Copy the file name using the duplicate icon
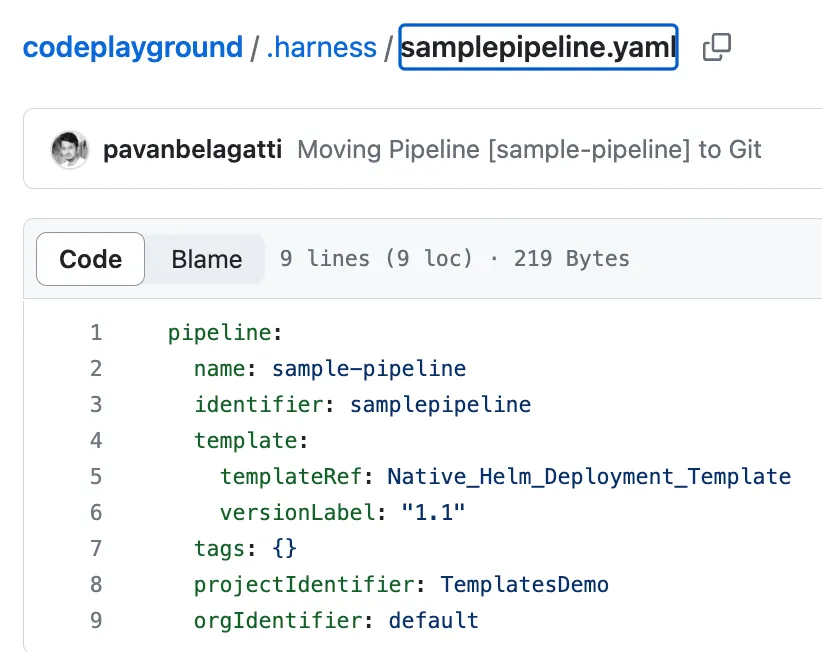This screenshot has width=822, height=652. tap(716, 47)
